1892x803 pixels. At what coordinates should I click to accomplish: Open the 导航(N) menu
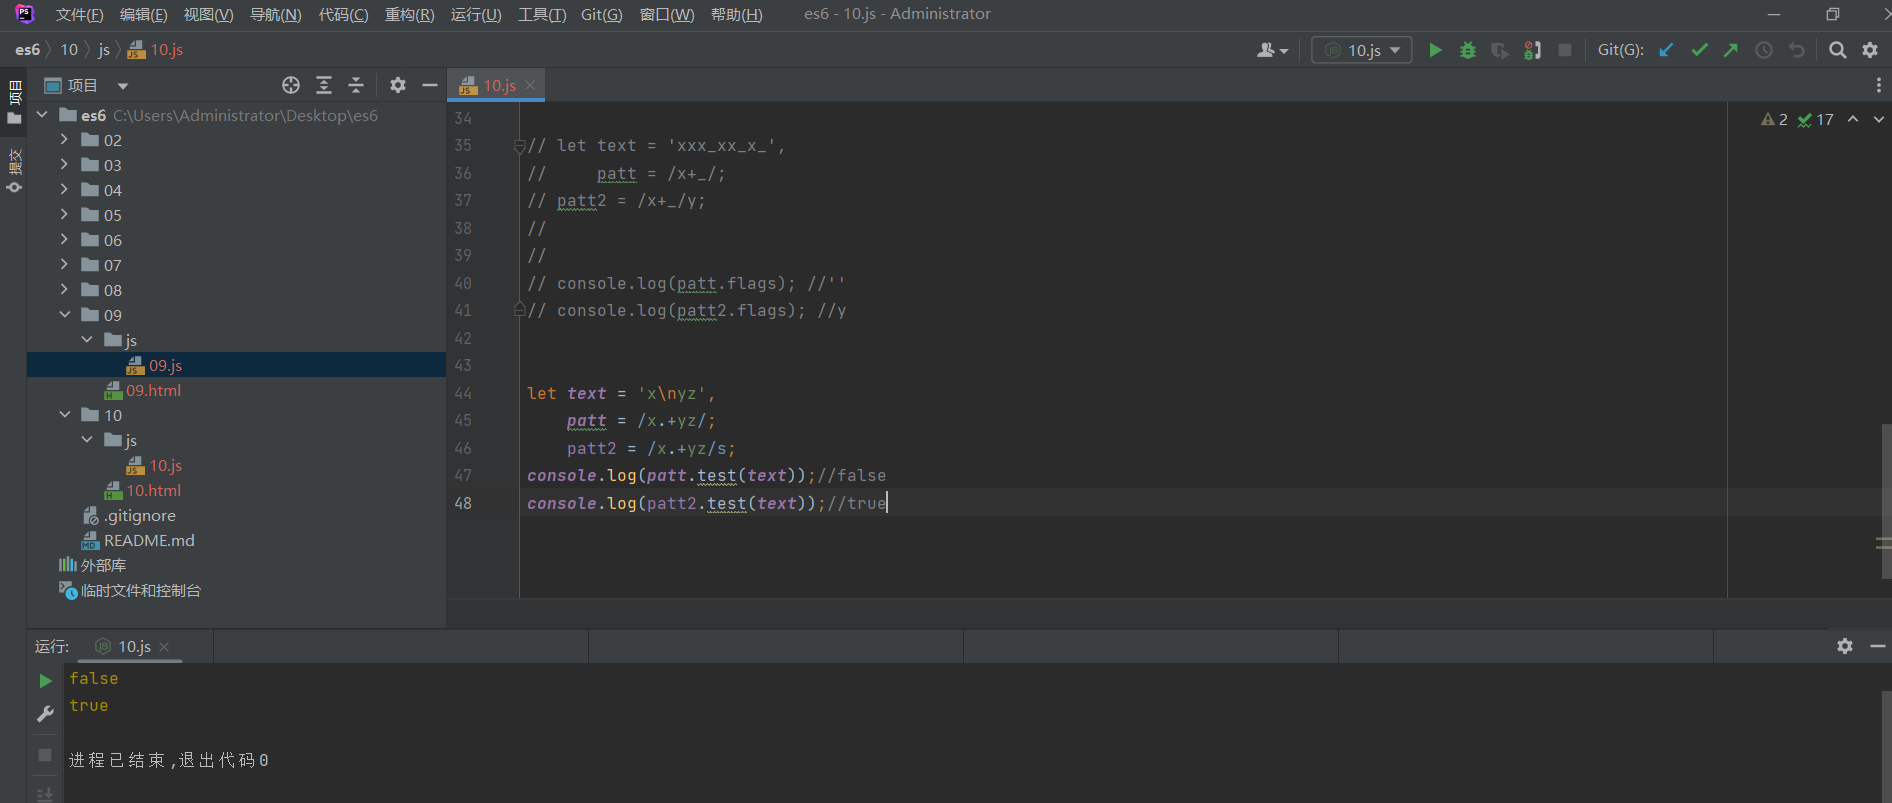[x=275, y=14]
